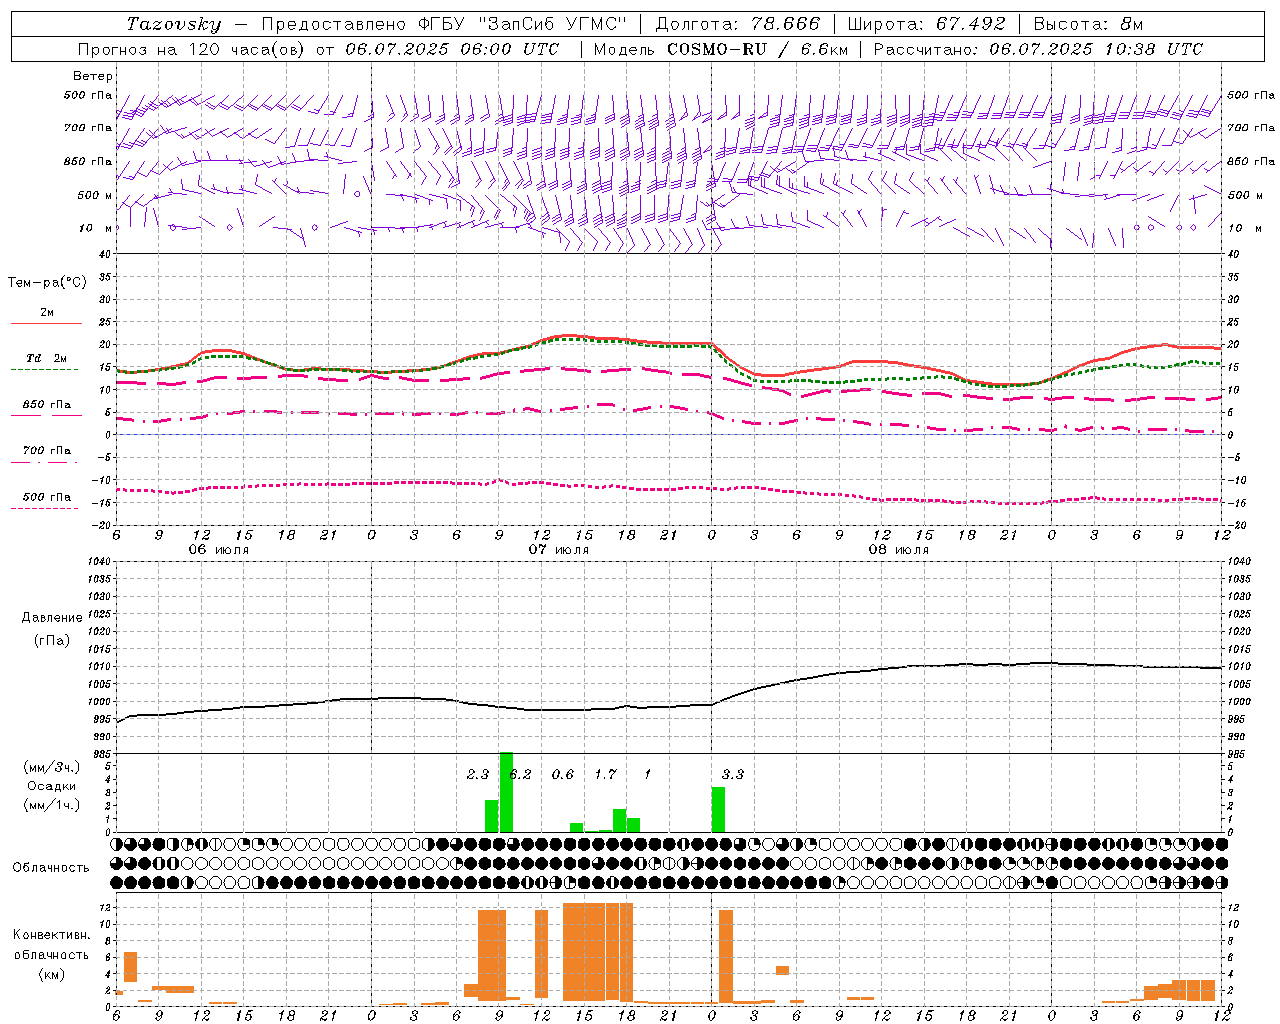Click the station name Tazovsky in the header
This screenshot has height=1024, width=1280.
[x=174, y=24]
